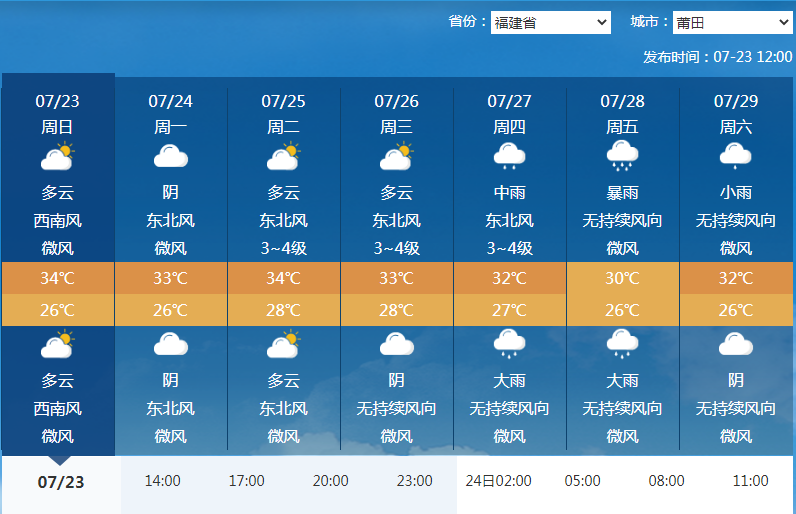Screen dimensions: 796x514
Task: Click the 33℃ high temperature for 07/26
Action: [x=396, y=278]
